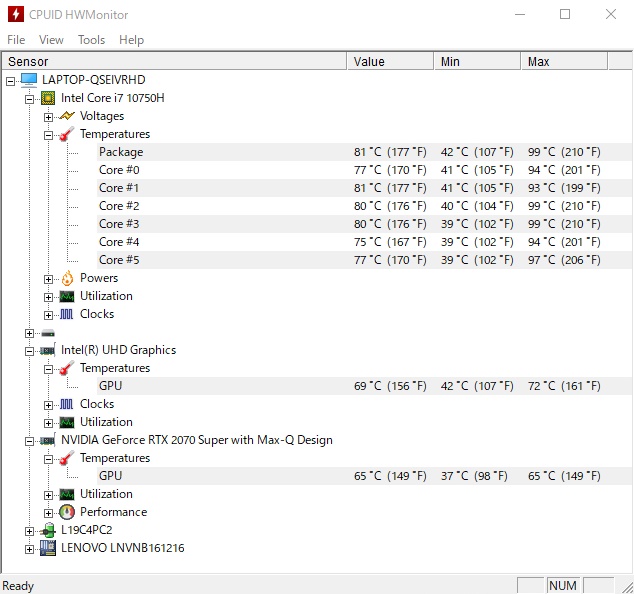The height and width of the screenshot is (594, 634).
Task: Click the Max column header
Action: 565,61
